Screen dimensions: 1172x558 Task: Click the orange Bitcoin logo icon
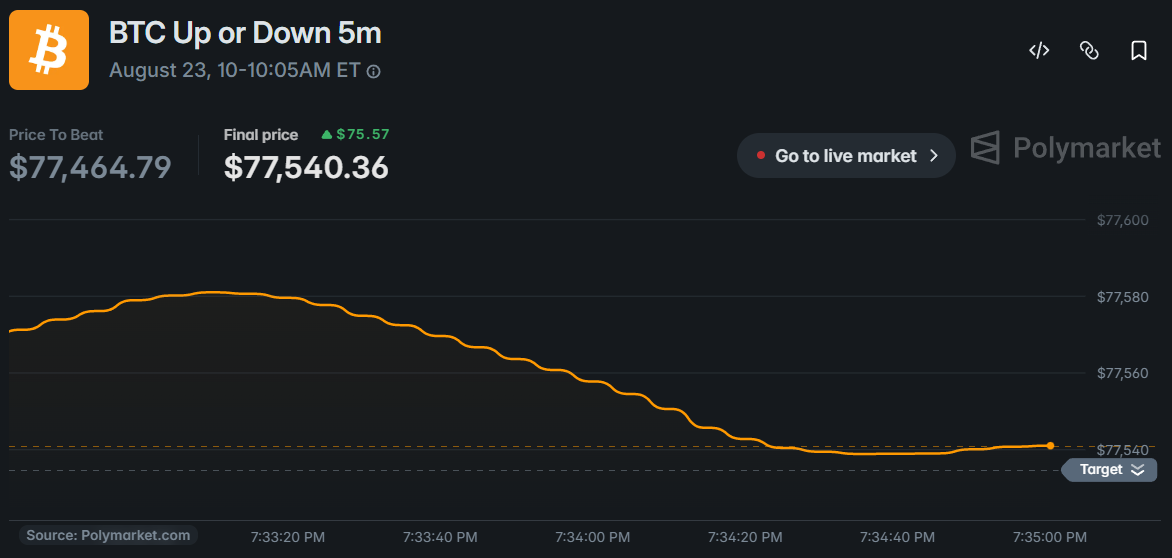pyautogui.click(x=49, y=50)
